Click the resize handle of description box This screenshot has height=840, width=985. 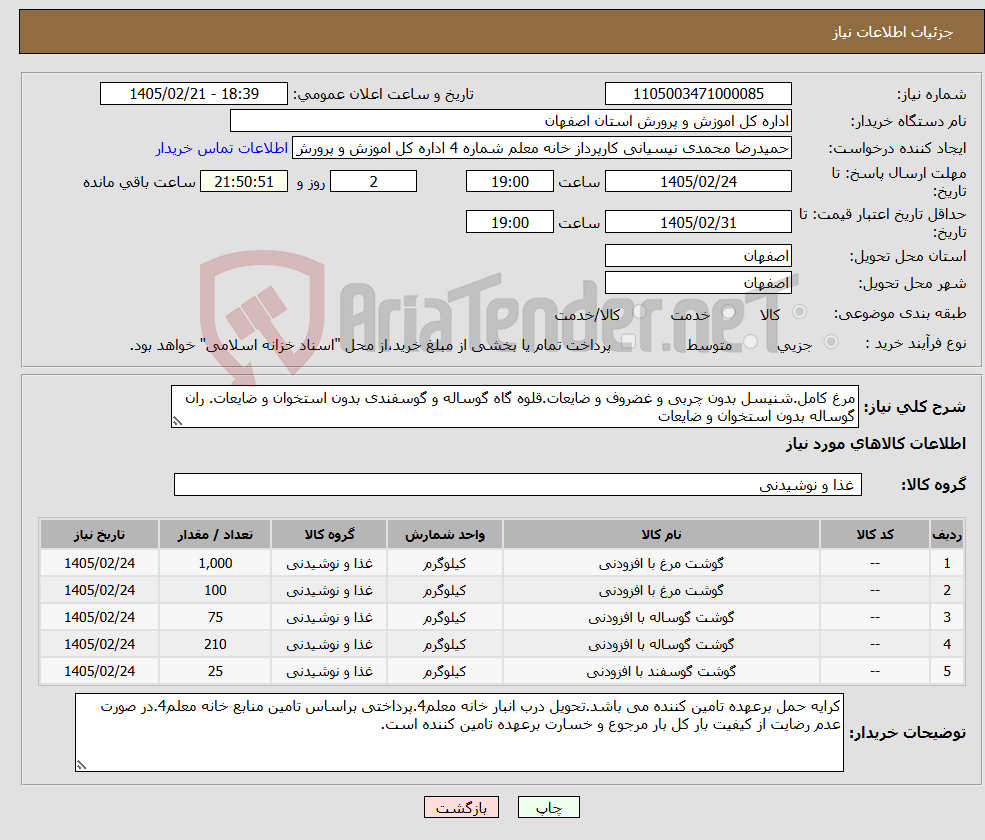coord(177,421)
